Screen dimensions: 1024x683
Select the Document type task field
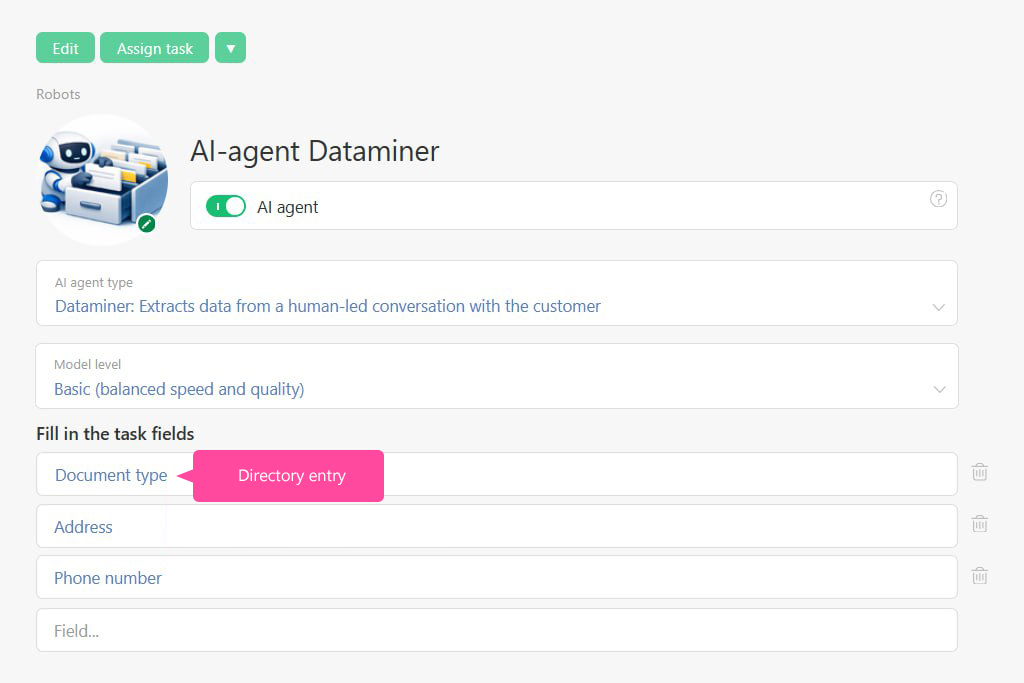click(111, 475)
